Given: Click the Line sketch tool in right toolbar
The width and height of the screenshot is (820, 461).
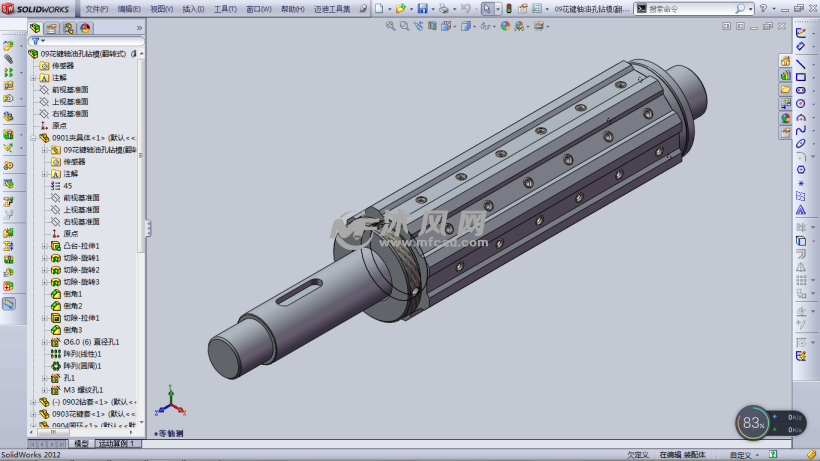Looking at the screenshot, I should point(800,64).
